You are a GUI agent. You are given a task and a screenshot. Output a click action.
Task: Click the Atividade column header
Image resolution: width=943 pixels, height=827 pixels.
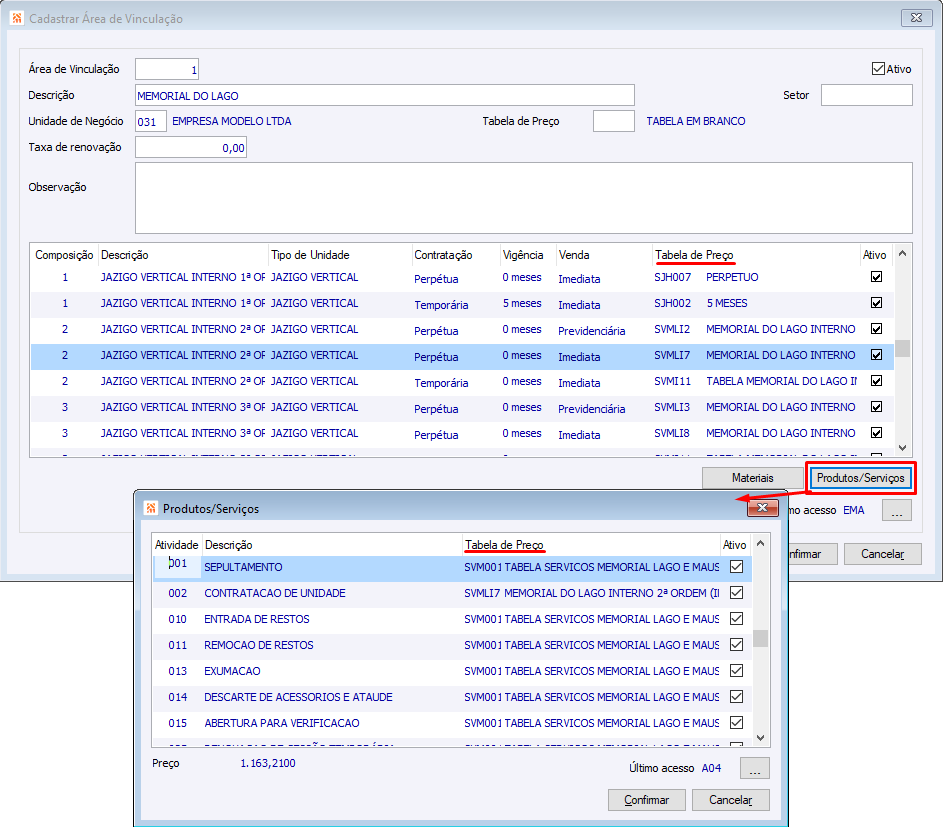[176, 545]
